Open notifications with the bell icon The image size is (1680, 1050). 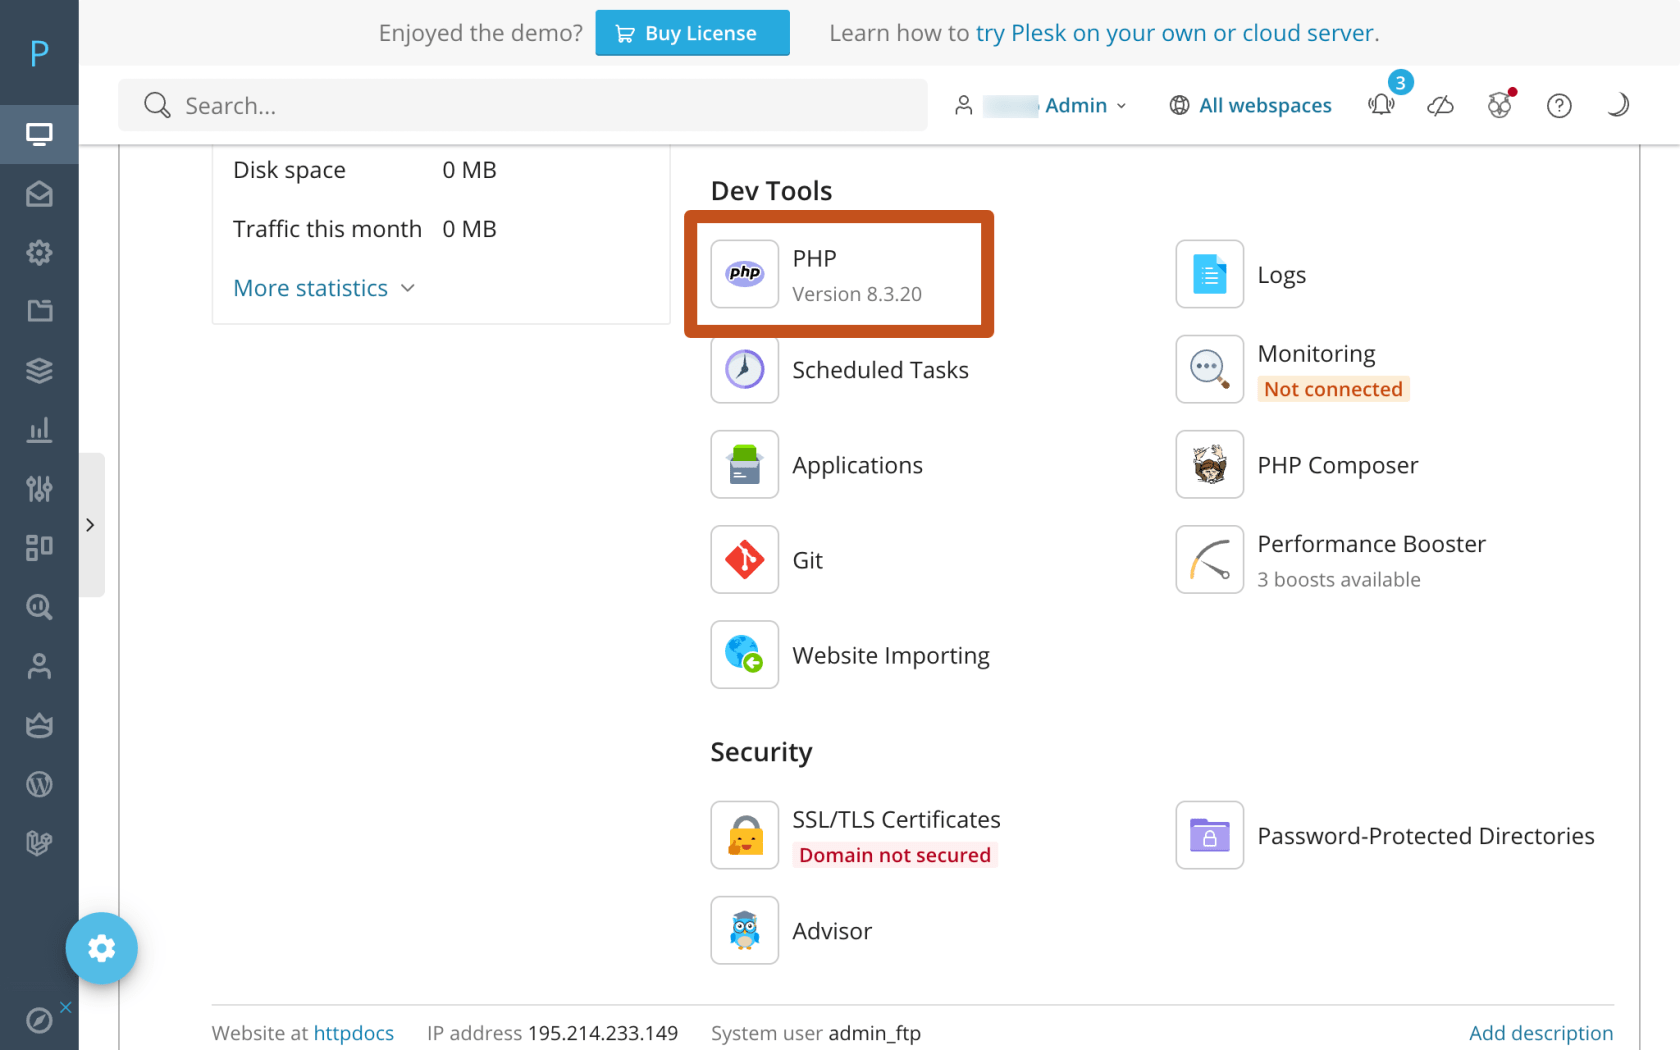click(x=1381, y=105)
